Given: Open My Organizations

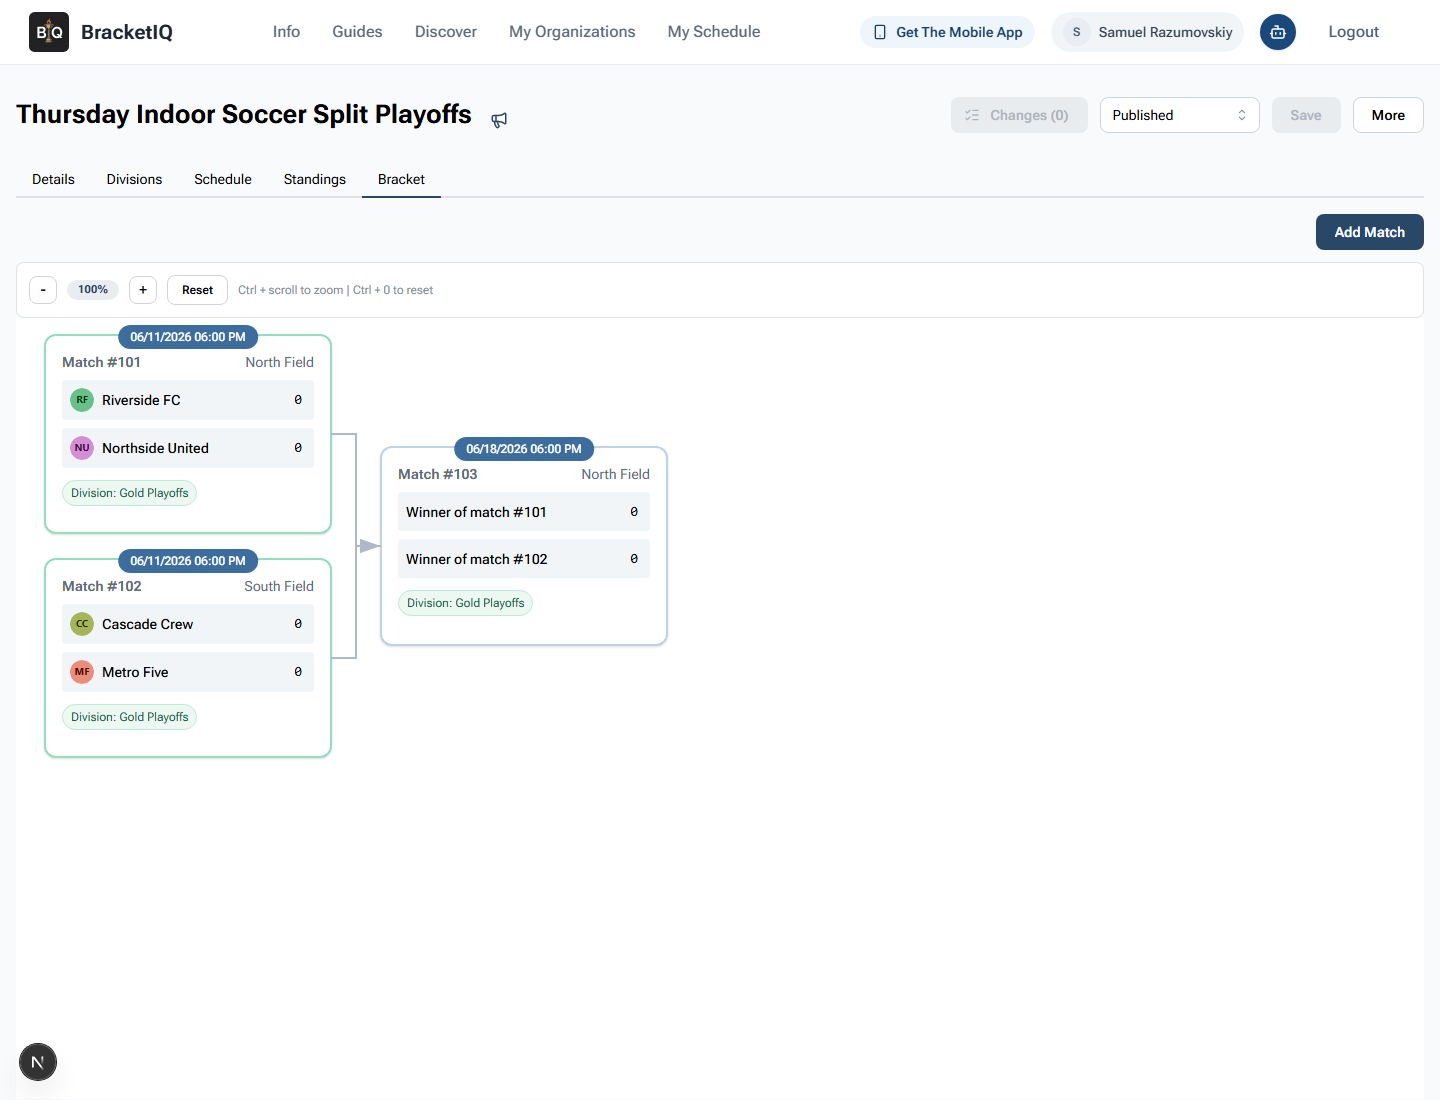Looking at the screenshot, I should pos(572,32).
